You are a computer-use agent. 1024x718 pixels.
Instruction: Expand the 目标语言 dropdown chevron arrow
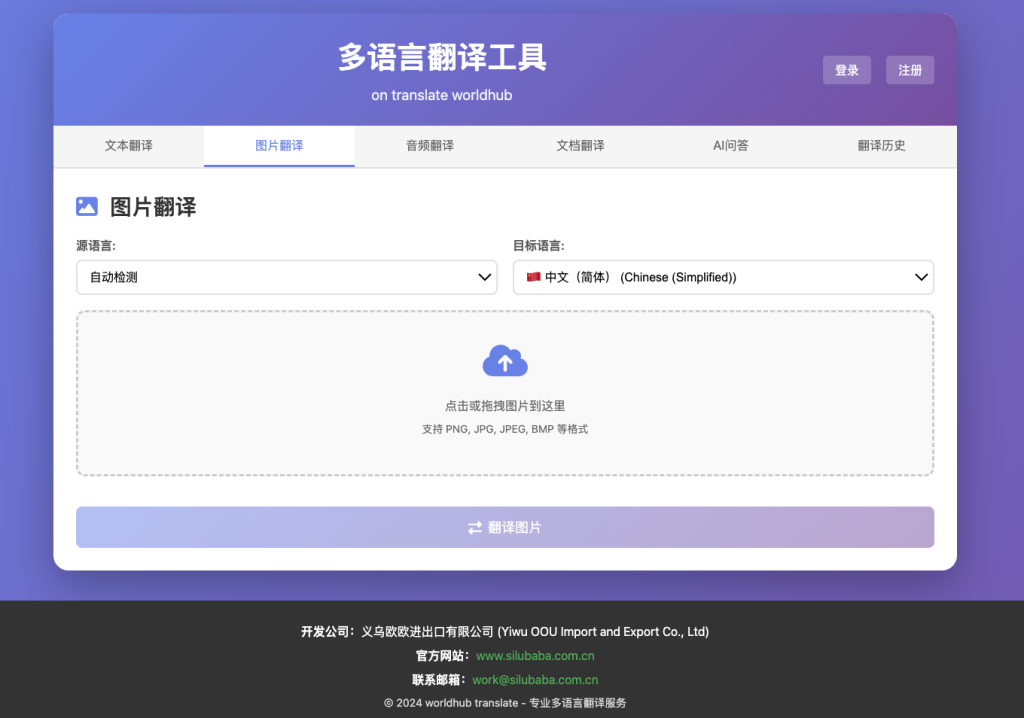(x=921, y=277)
